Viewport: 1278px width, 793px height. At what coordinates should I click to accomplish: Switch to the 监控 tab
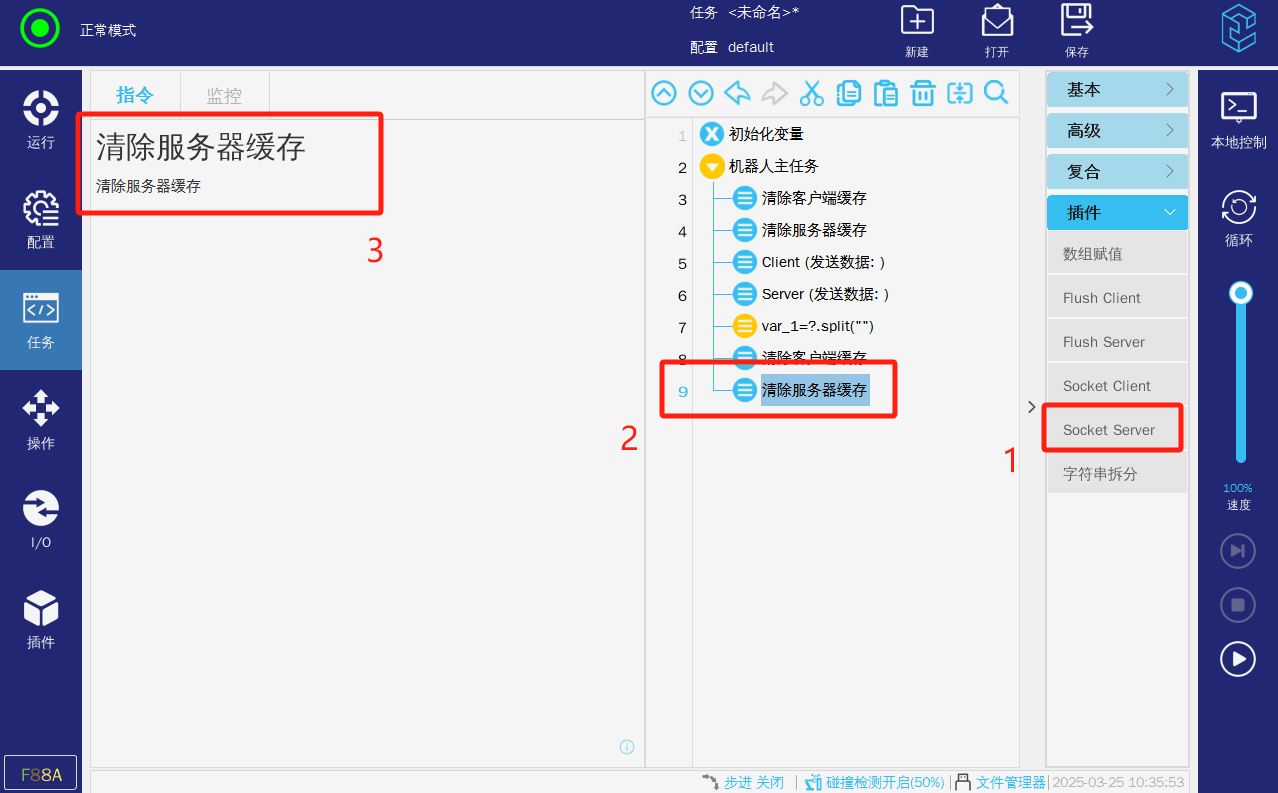(x=224, y=96)
